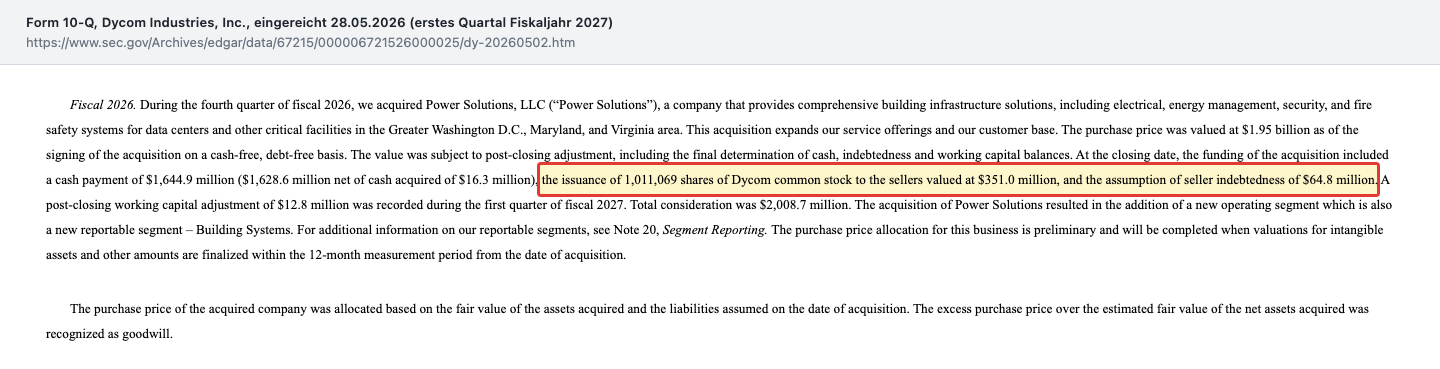This screenshot has width=1440, height=369.
Task: Click the "1,011,069 shares" figure in highlight
Action: point(656,180)
